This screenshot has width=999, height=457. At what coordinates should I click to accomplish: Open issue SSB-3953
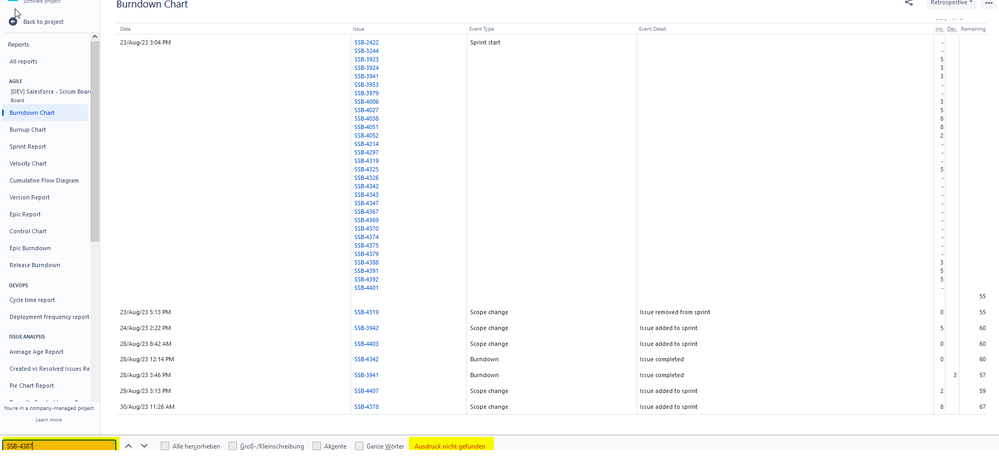click(x=366, y=85)
